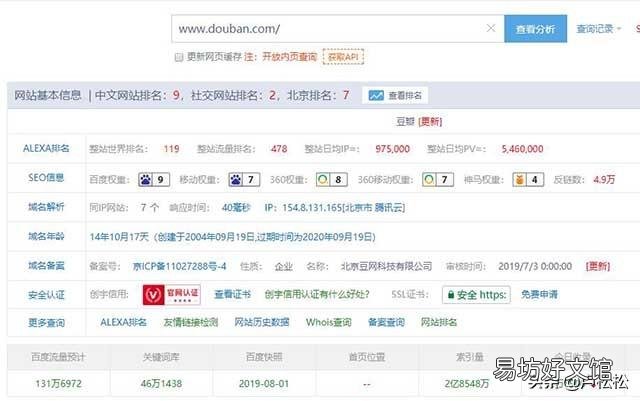Image resolution: width=640 pixels, height=401 pixels.
Task: Click the keyword count 46万1438
Action: (161, 384)
